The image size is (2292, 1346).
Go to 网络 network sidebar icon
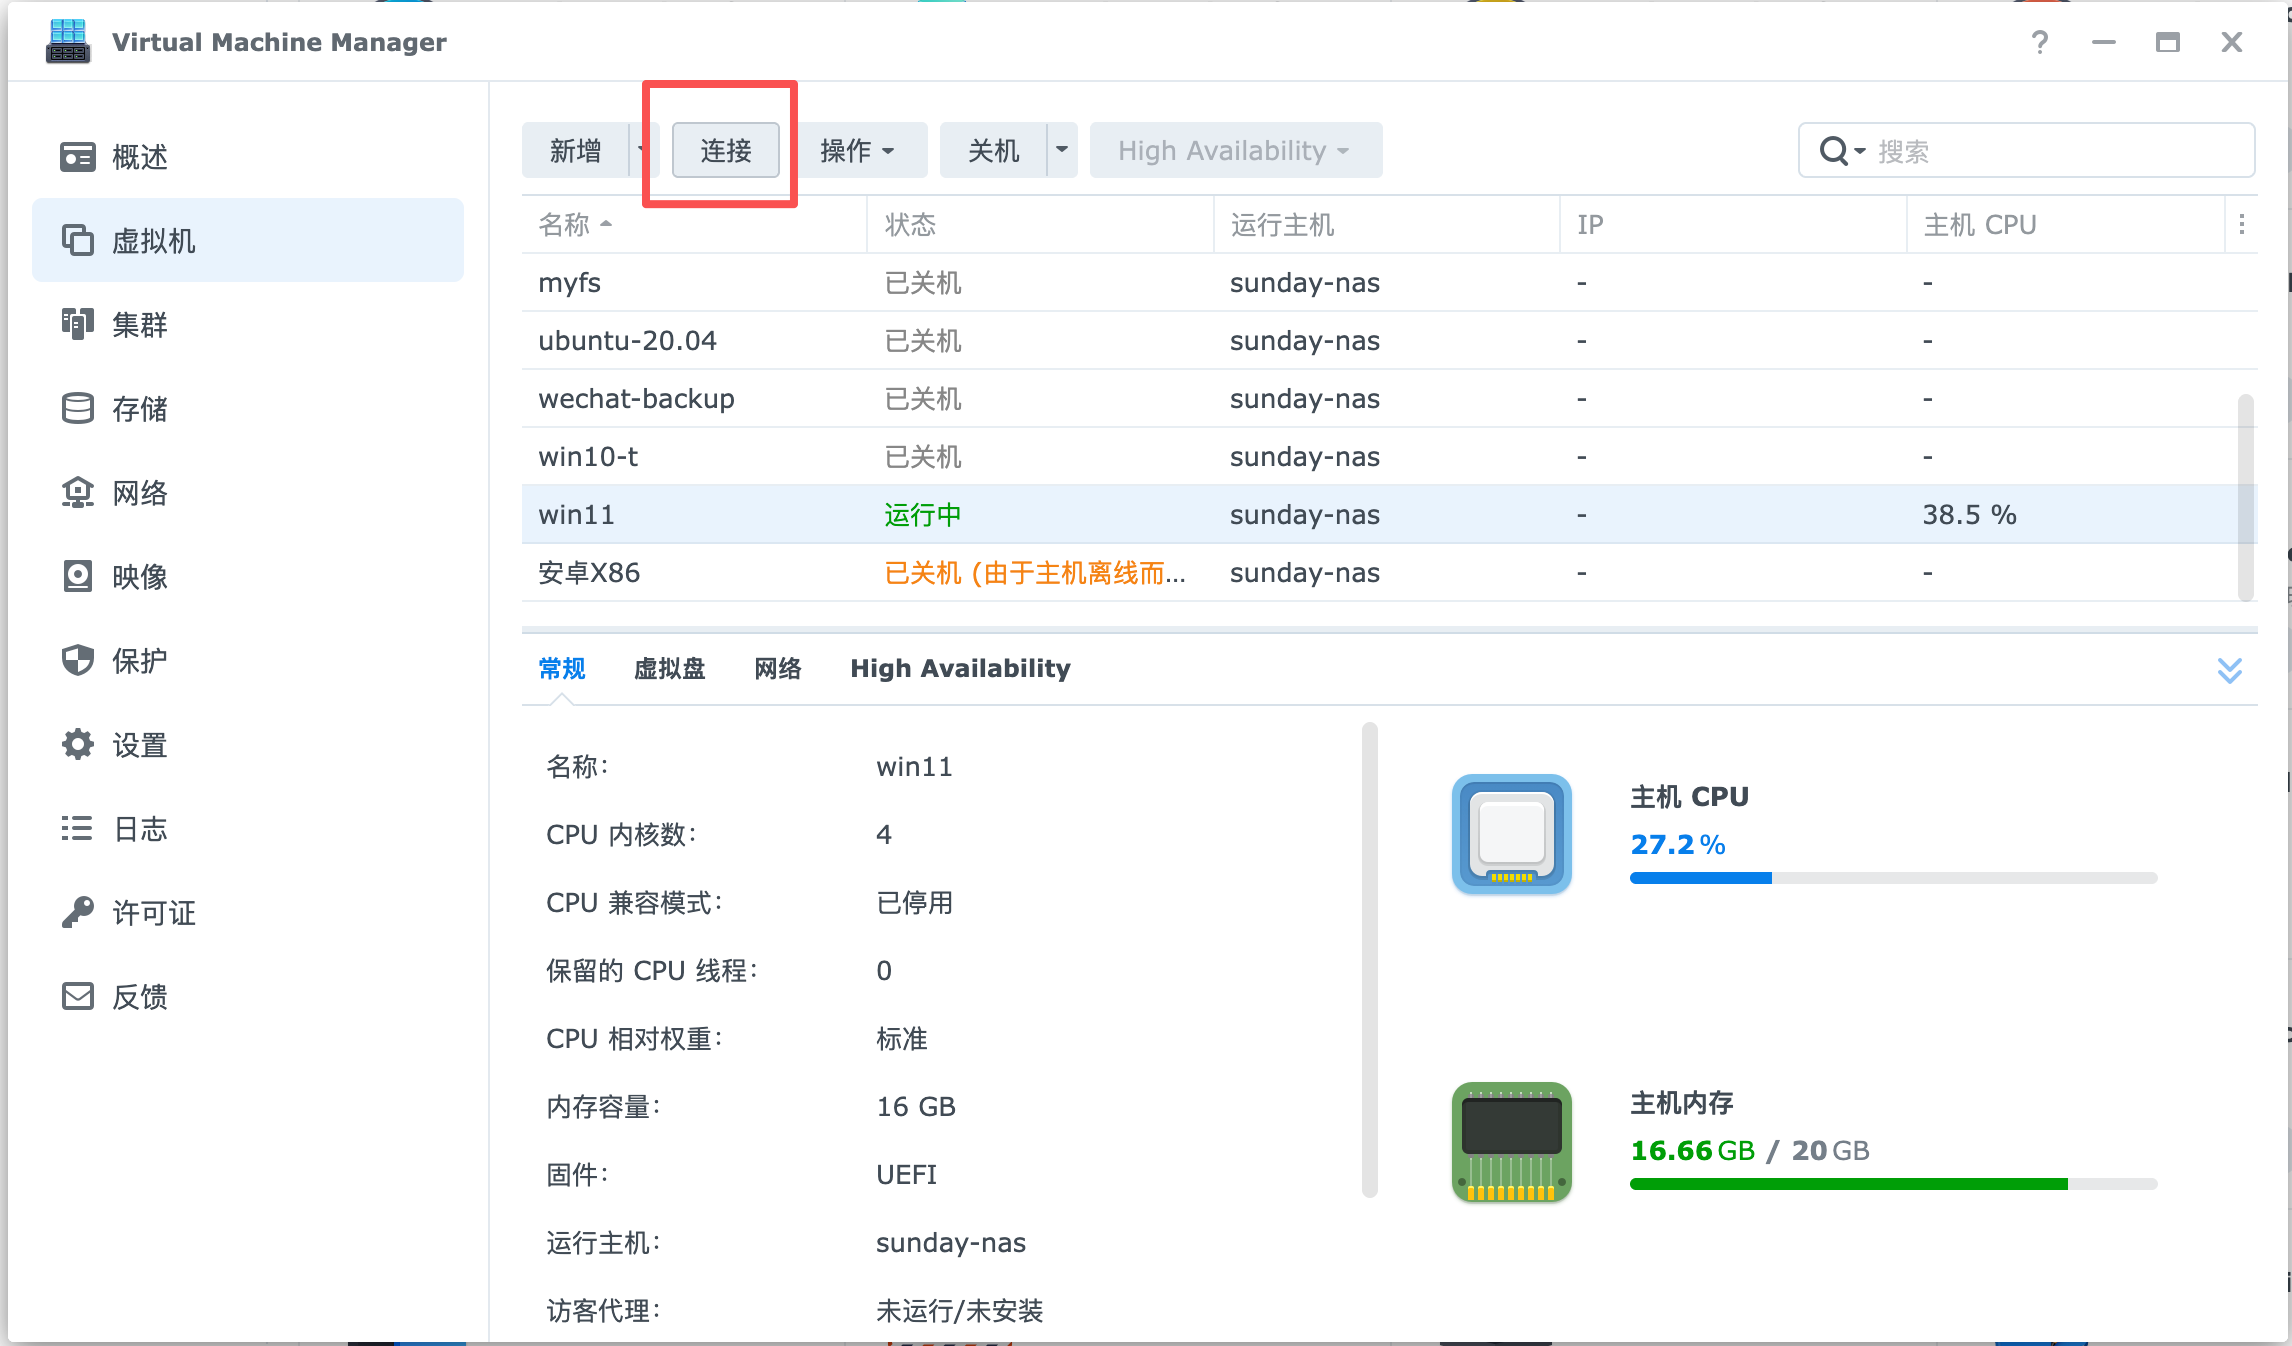[77, 493]
